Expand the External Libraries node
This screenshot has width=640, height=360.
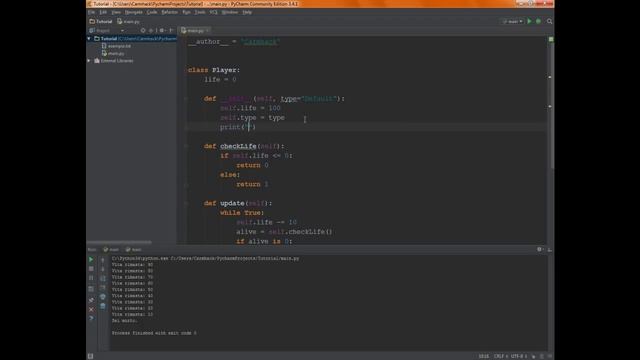click(89, 61)
